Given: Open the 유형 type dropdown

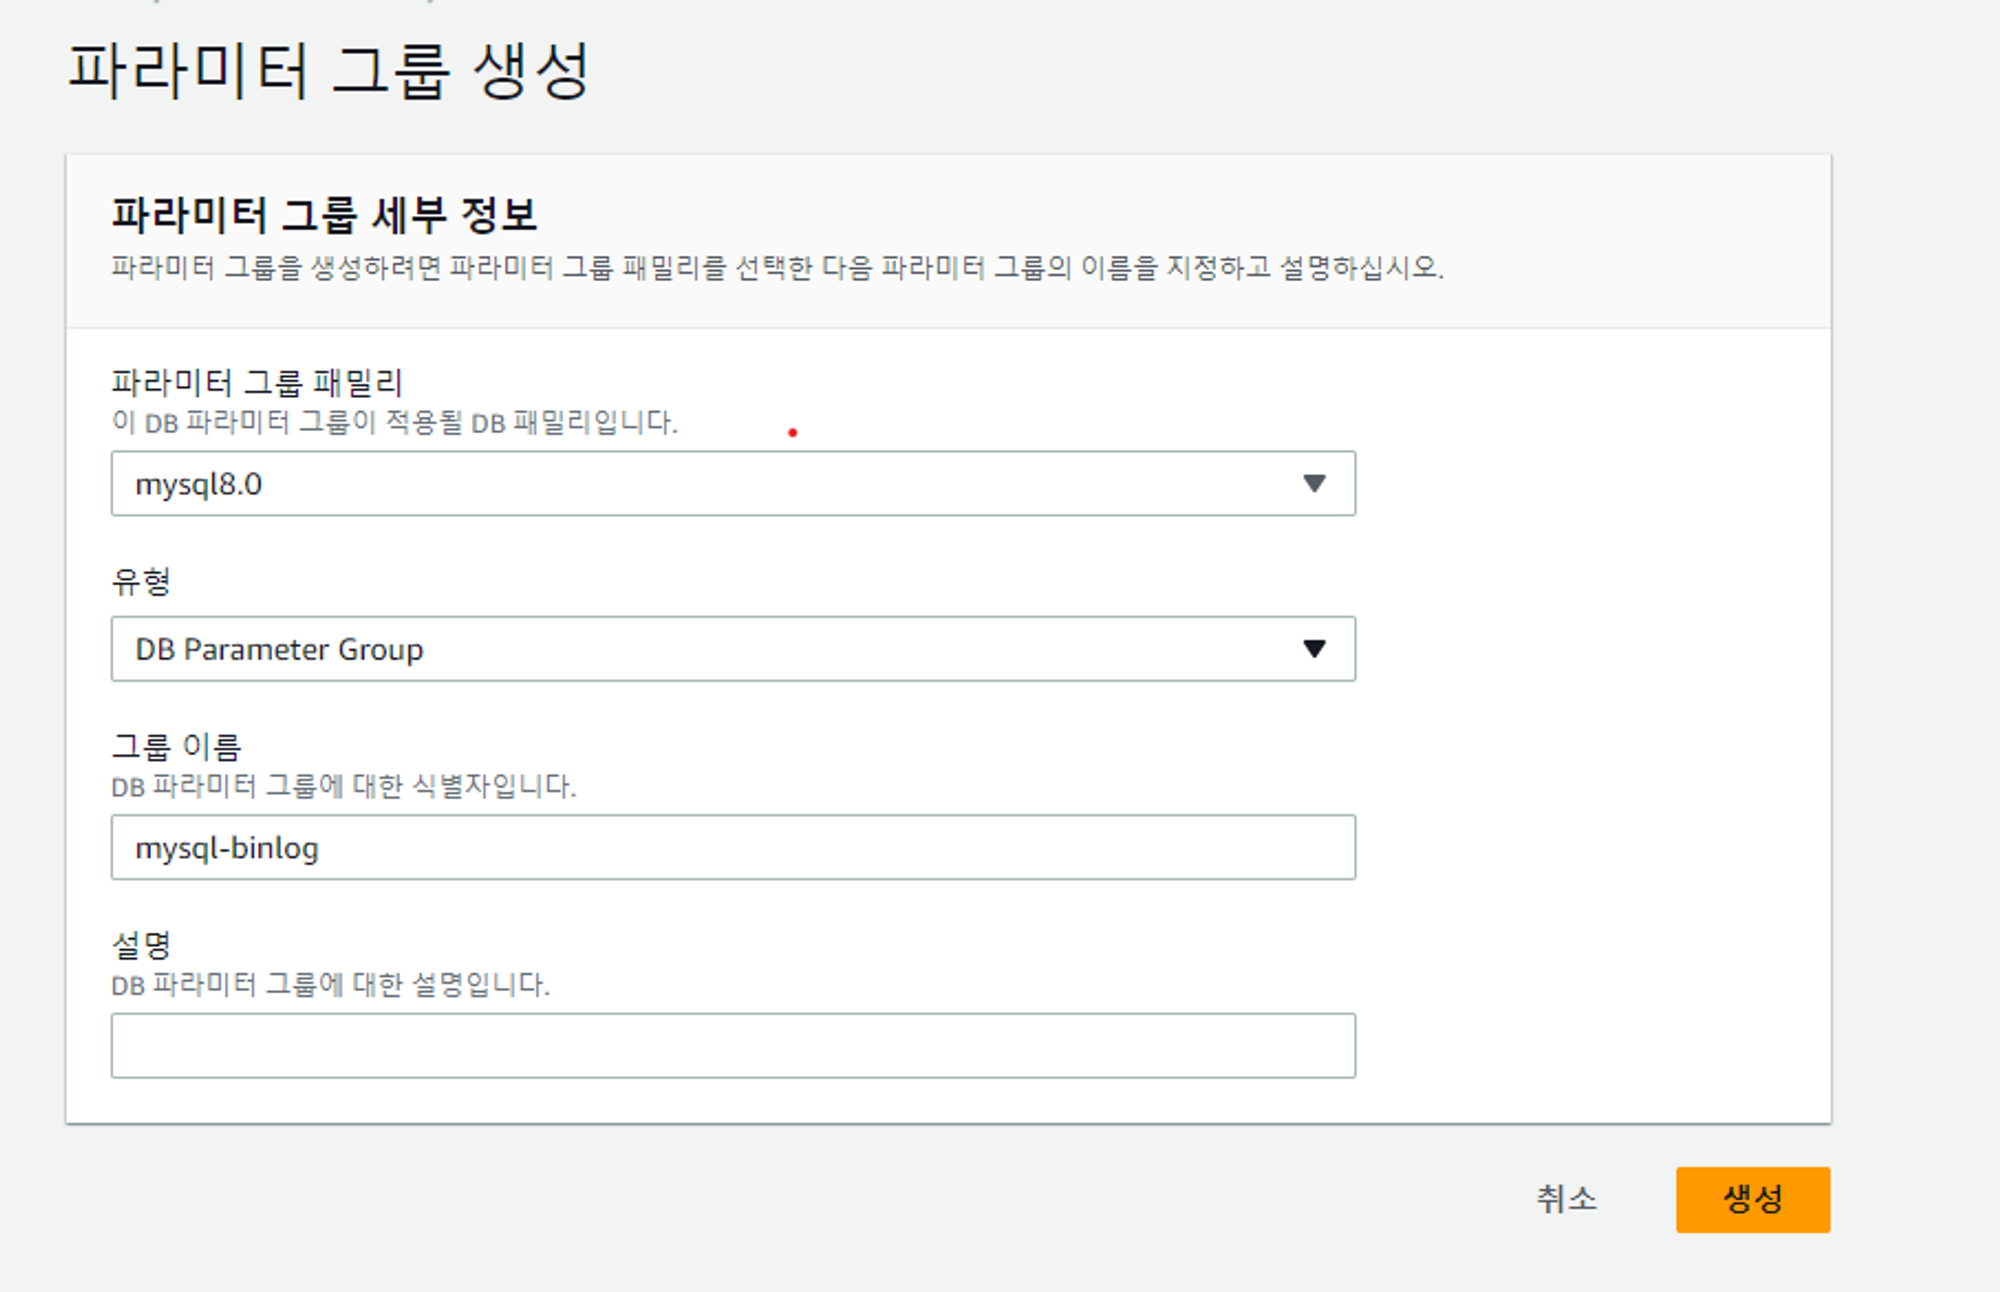Looking at the screenshot, I should click(x=732, y=649).
